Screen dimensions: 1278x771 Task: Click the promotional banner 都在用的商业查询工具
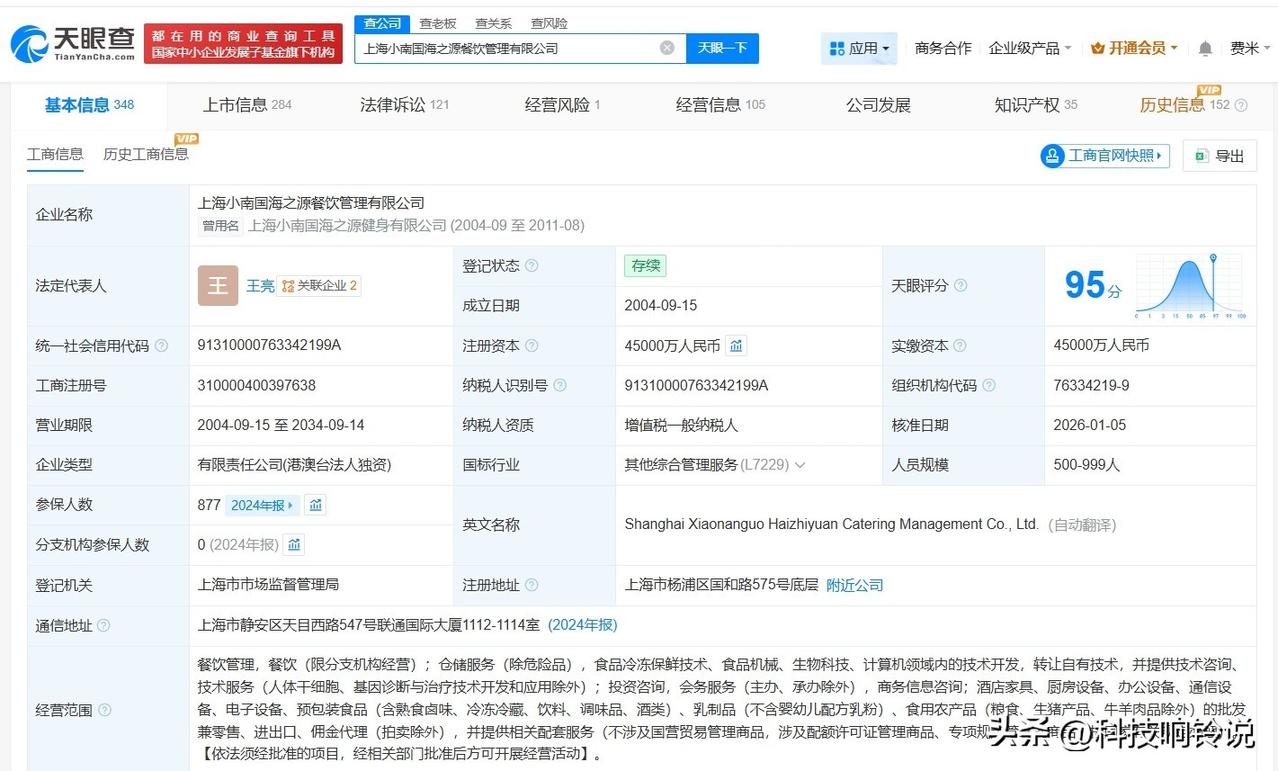(x=244, y=43)
